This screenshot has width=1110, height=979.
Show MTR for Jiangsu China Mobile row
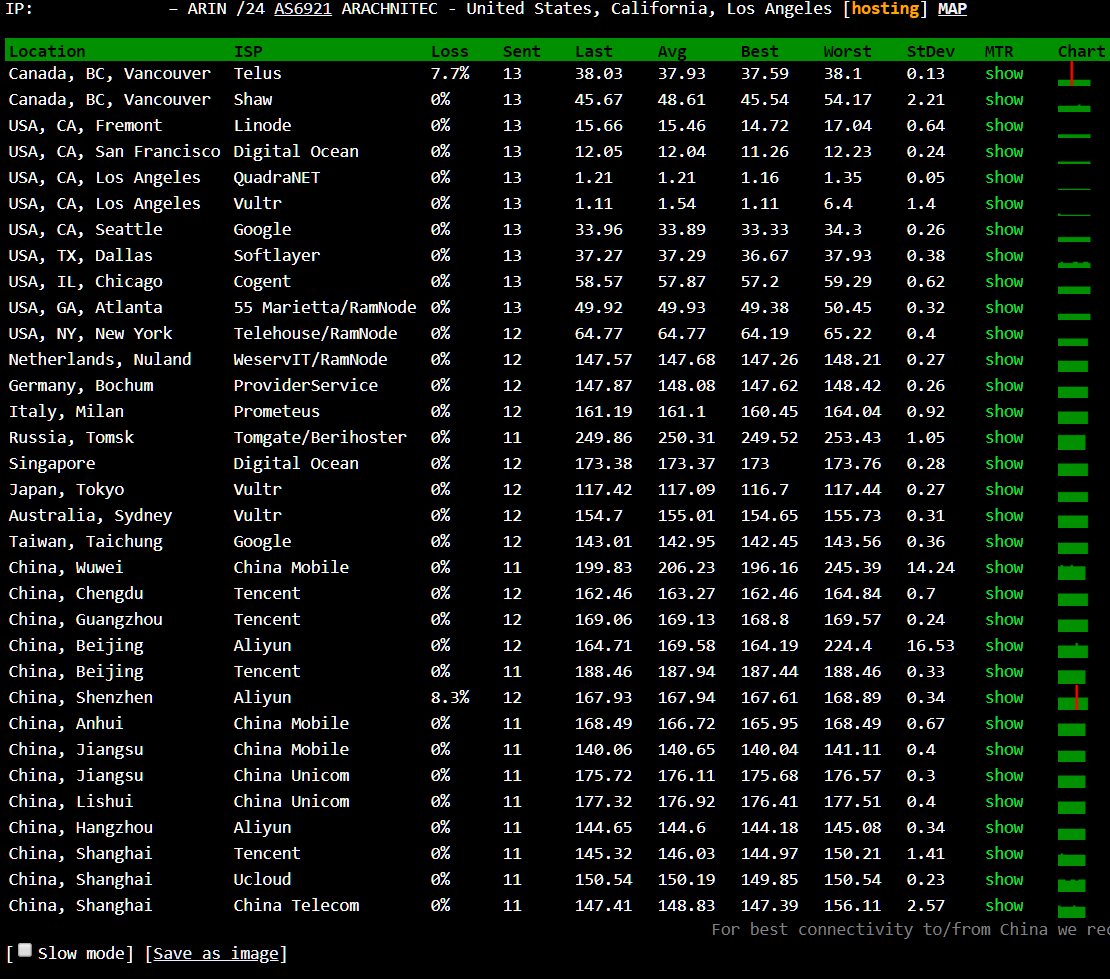(x=1004, y=750)
